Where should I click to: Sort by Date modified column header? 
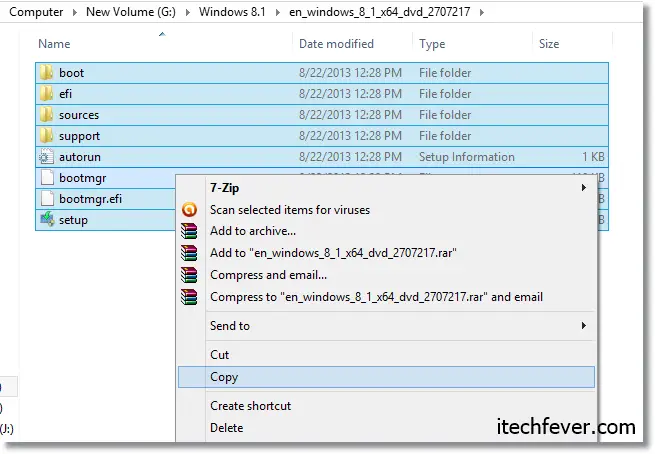point(336,44)
